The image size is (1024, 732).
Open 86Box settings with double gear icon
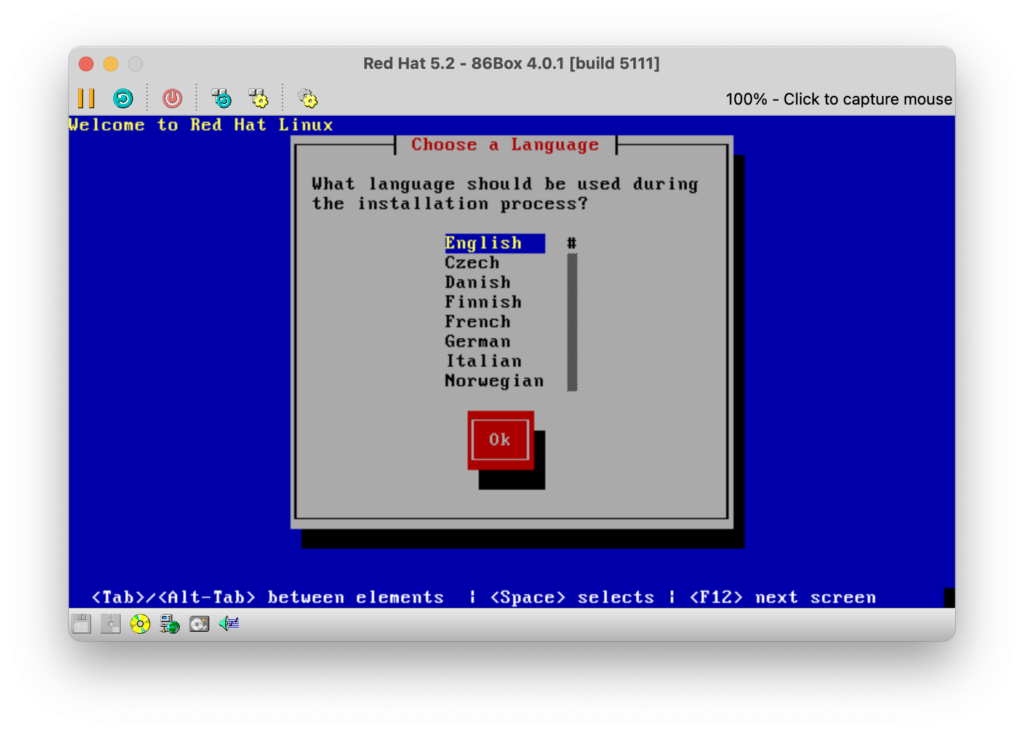click(308, 99)
